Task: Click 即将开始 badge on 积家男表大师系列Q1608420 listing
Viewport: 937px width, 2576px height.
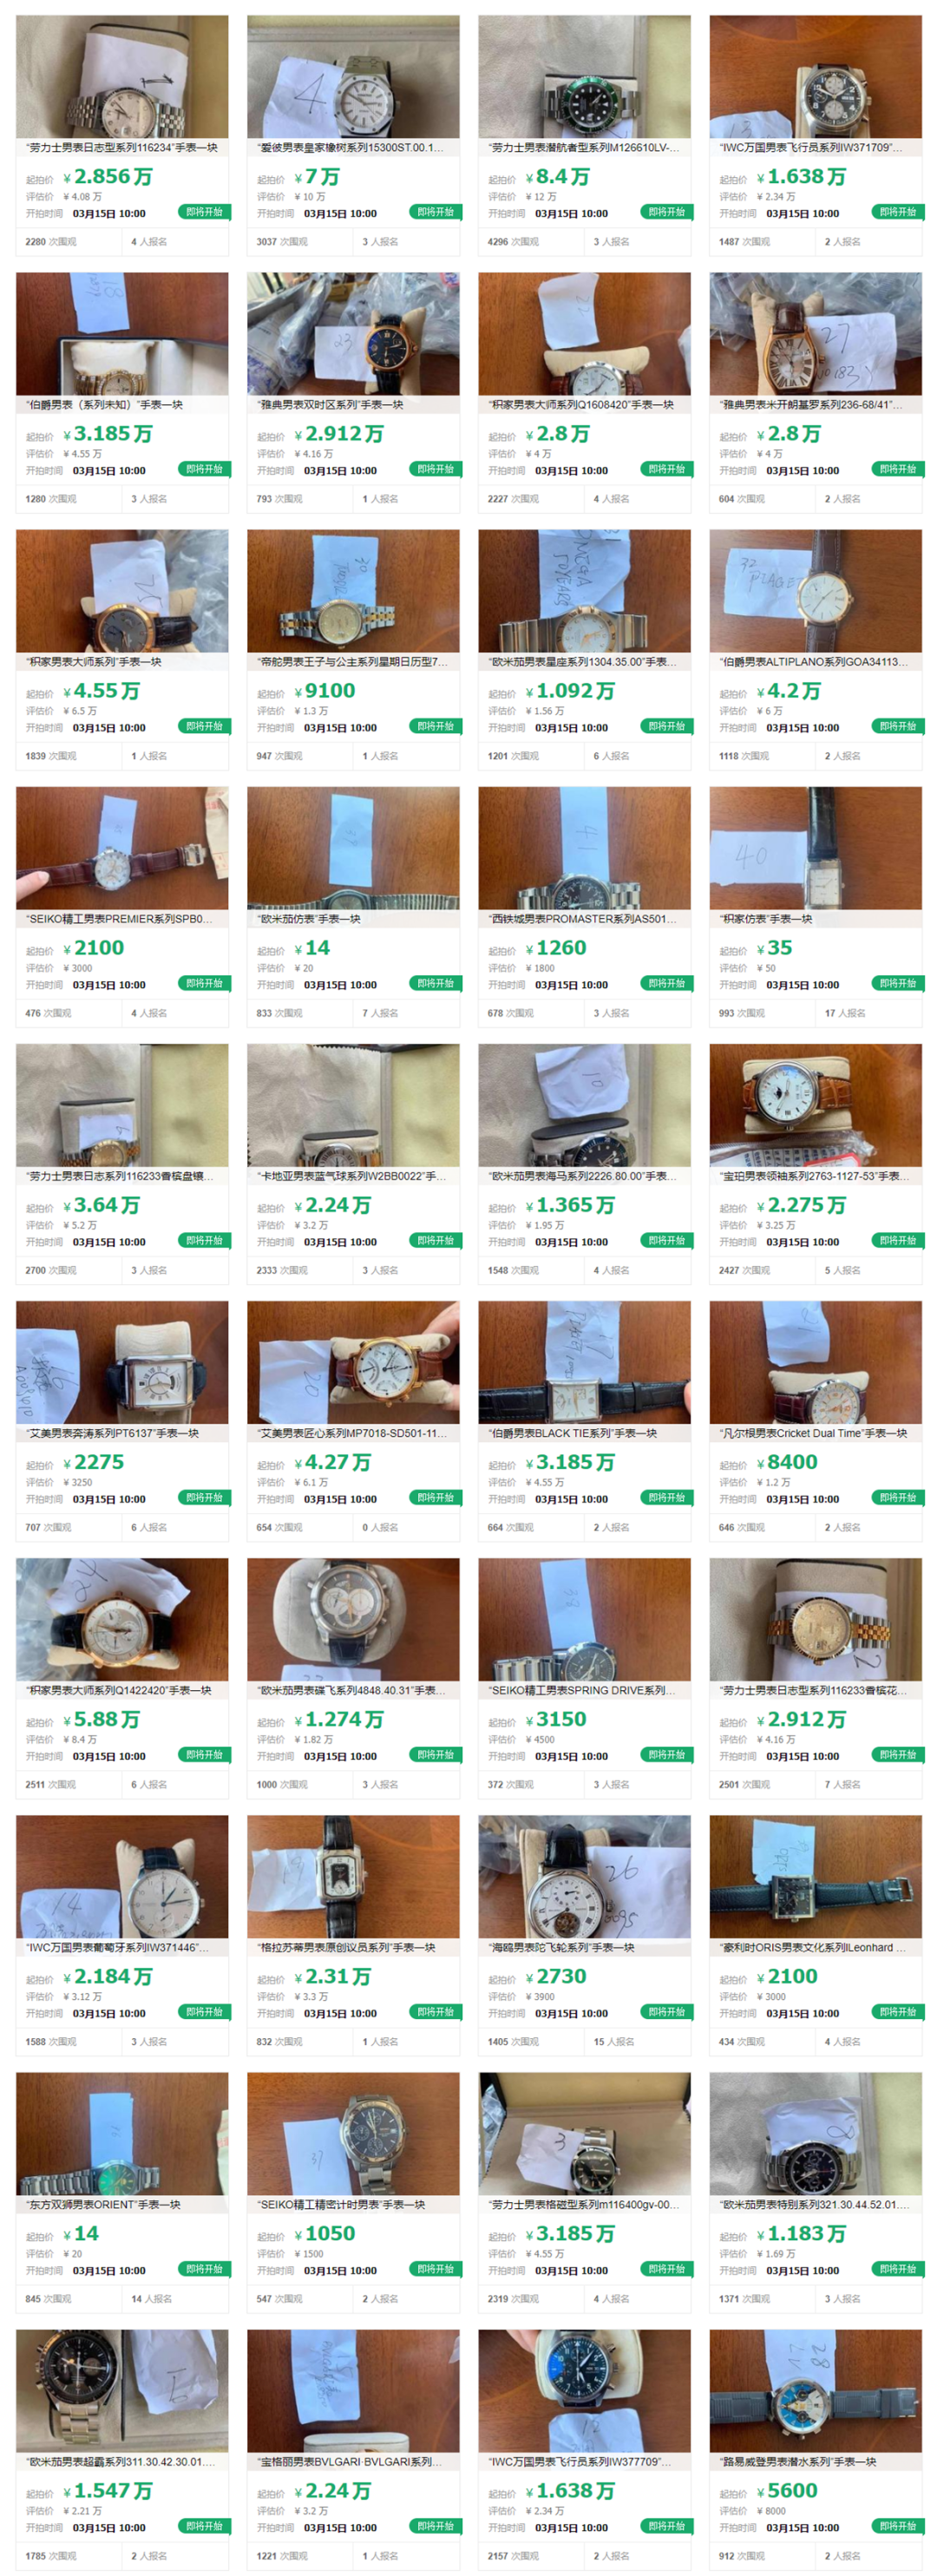Action: [666, 469]
